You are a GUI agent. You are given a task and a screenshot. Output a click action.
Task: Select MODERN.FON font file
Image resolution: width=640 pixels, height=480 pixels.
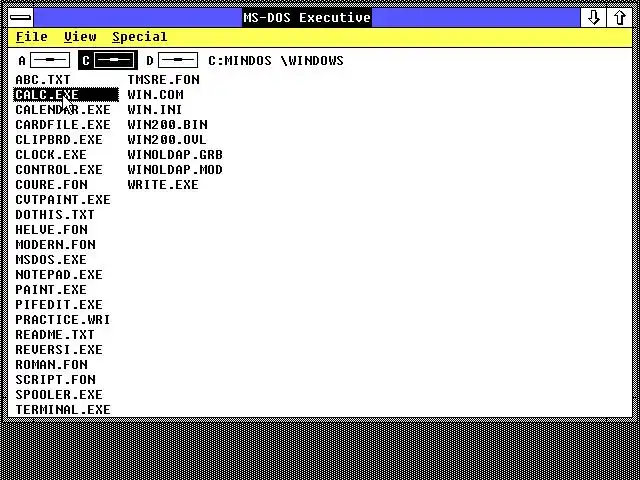[55, 244]
